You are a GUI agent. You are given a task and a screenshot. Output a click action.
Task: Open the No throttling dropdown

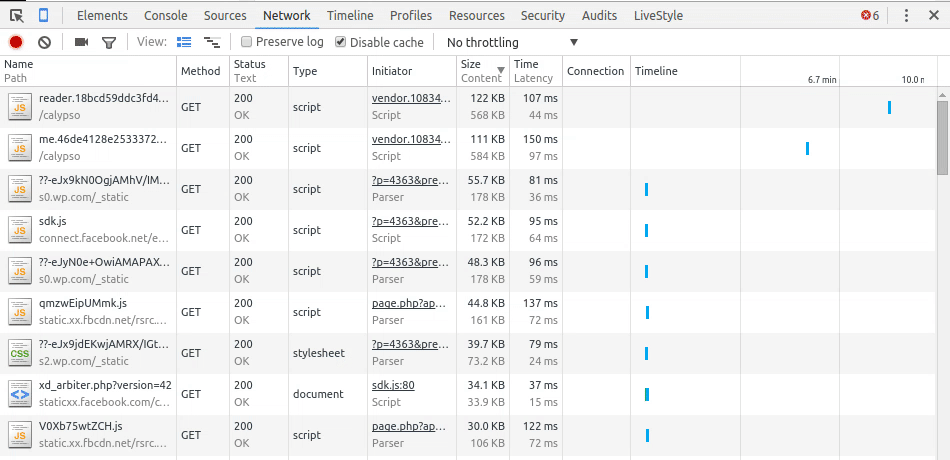tap(512, 42)
